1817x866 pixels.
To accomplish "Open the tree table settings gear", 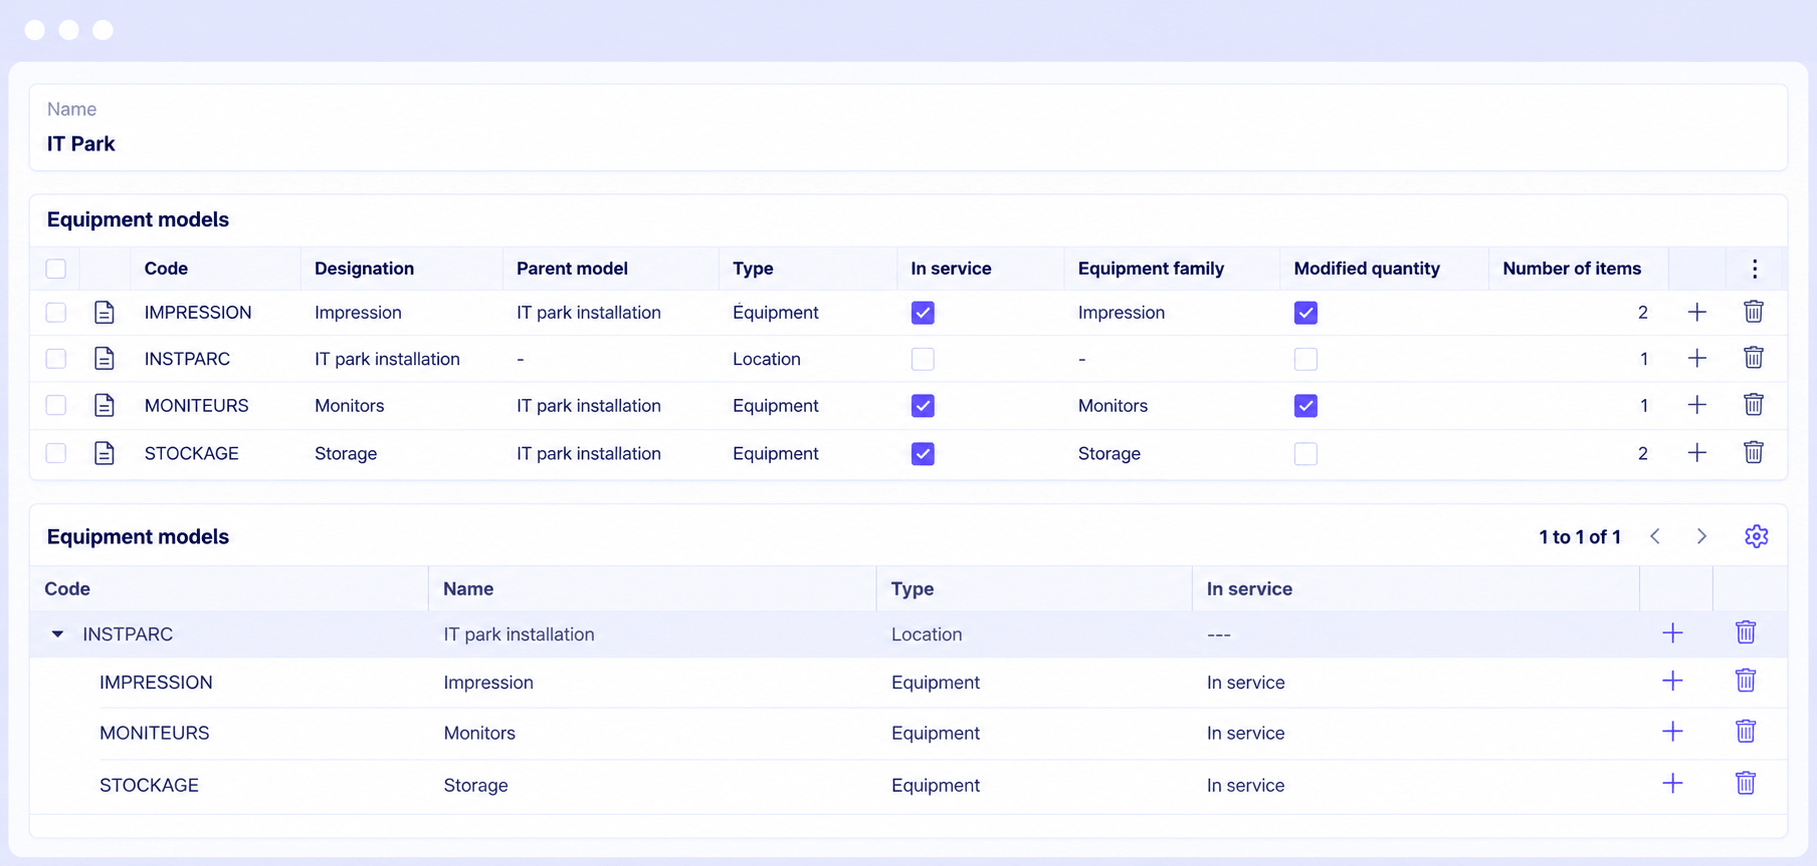I will [1756, 536].
